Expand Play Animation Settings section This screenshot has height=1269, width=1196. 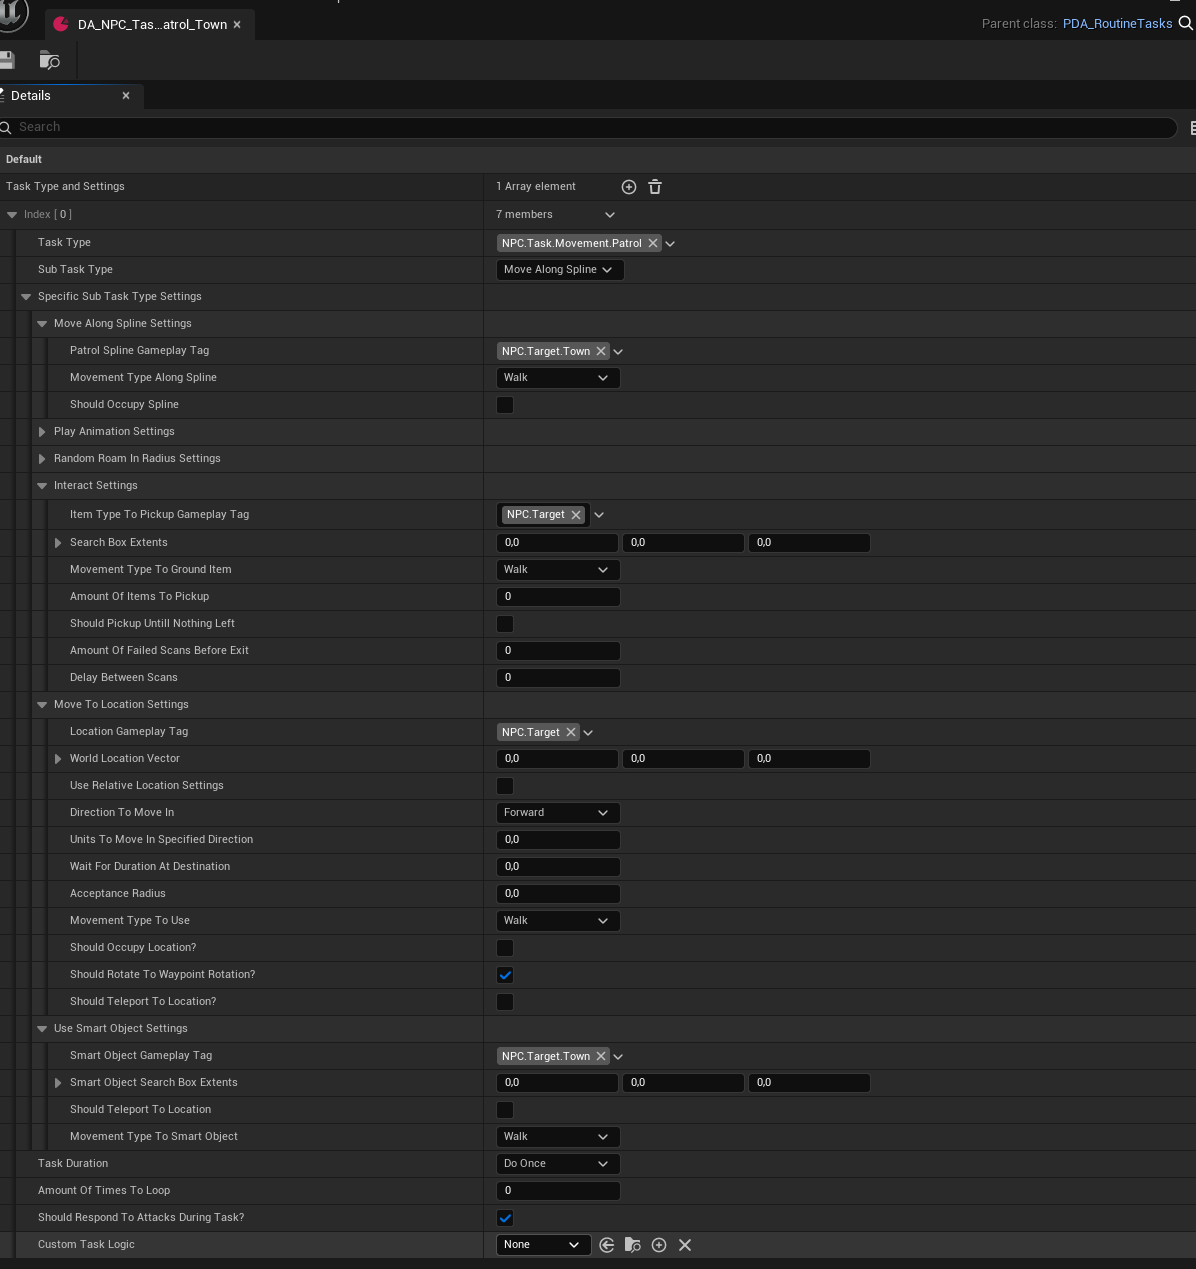click(x=42, y=432)
